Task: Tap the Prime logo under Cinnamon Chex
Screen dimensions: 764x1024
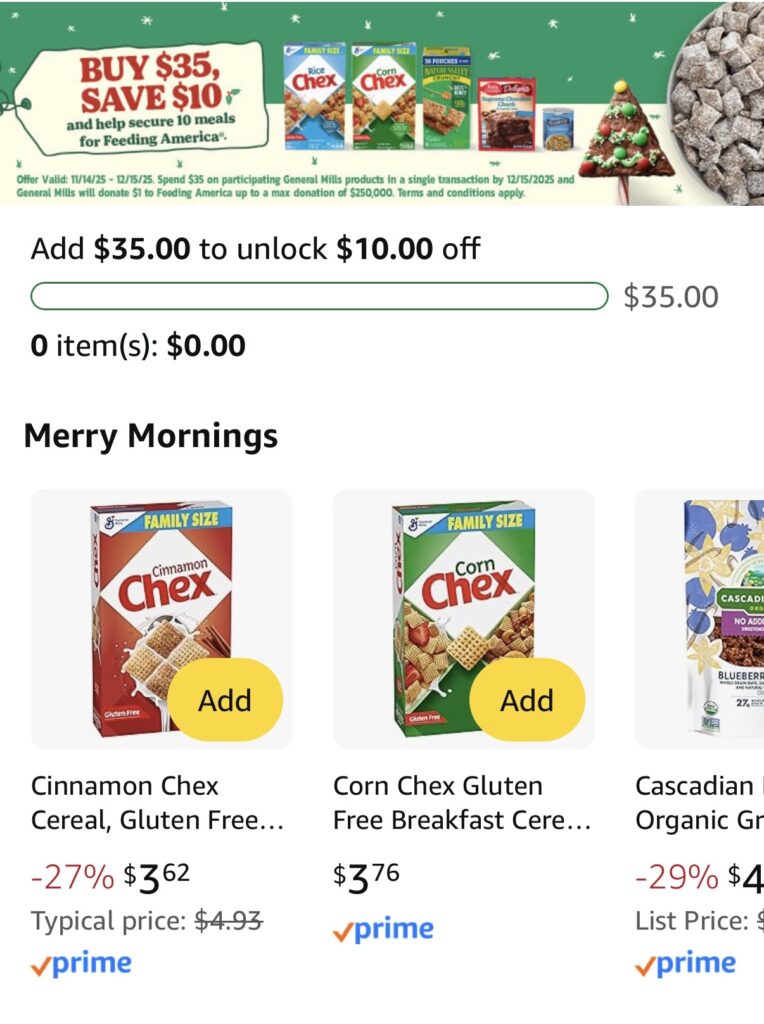Action: [82, 964]
